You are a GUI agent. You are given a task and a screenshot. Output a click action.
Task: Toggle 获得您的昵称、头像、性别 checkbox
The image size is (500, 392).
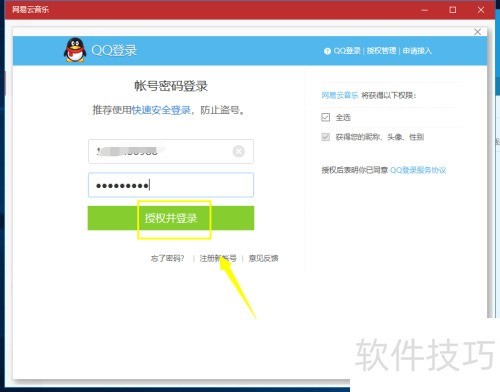pyautogui.click(x=326, y=137)
